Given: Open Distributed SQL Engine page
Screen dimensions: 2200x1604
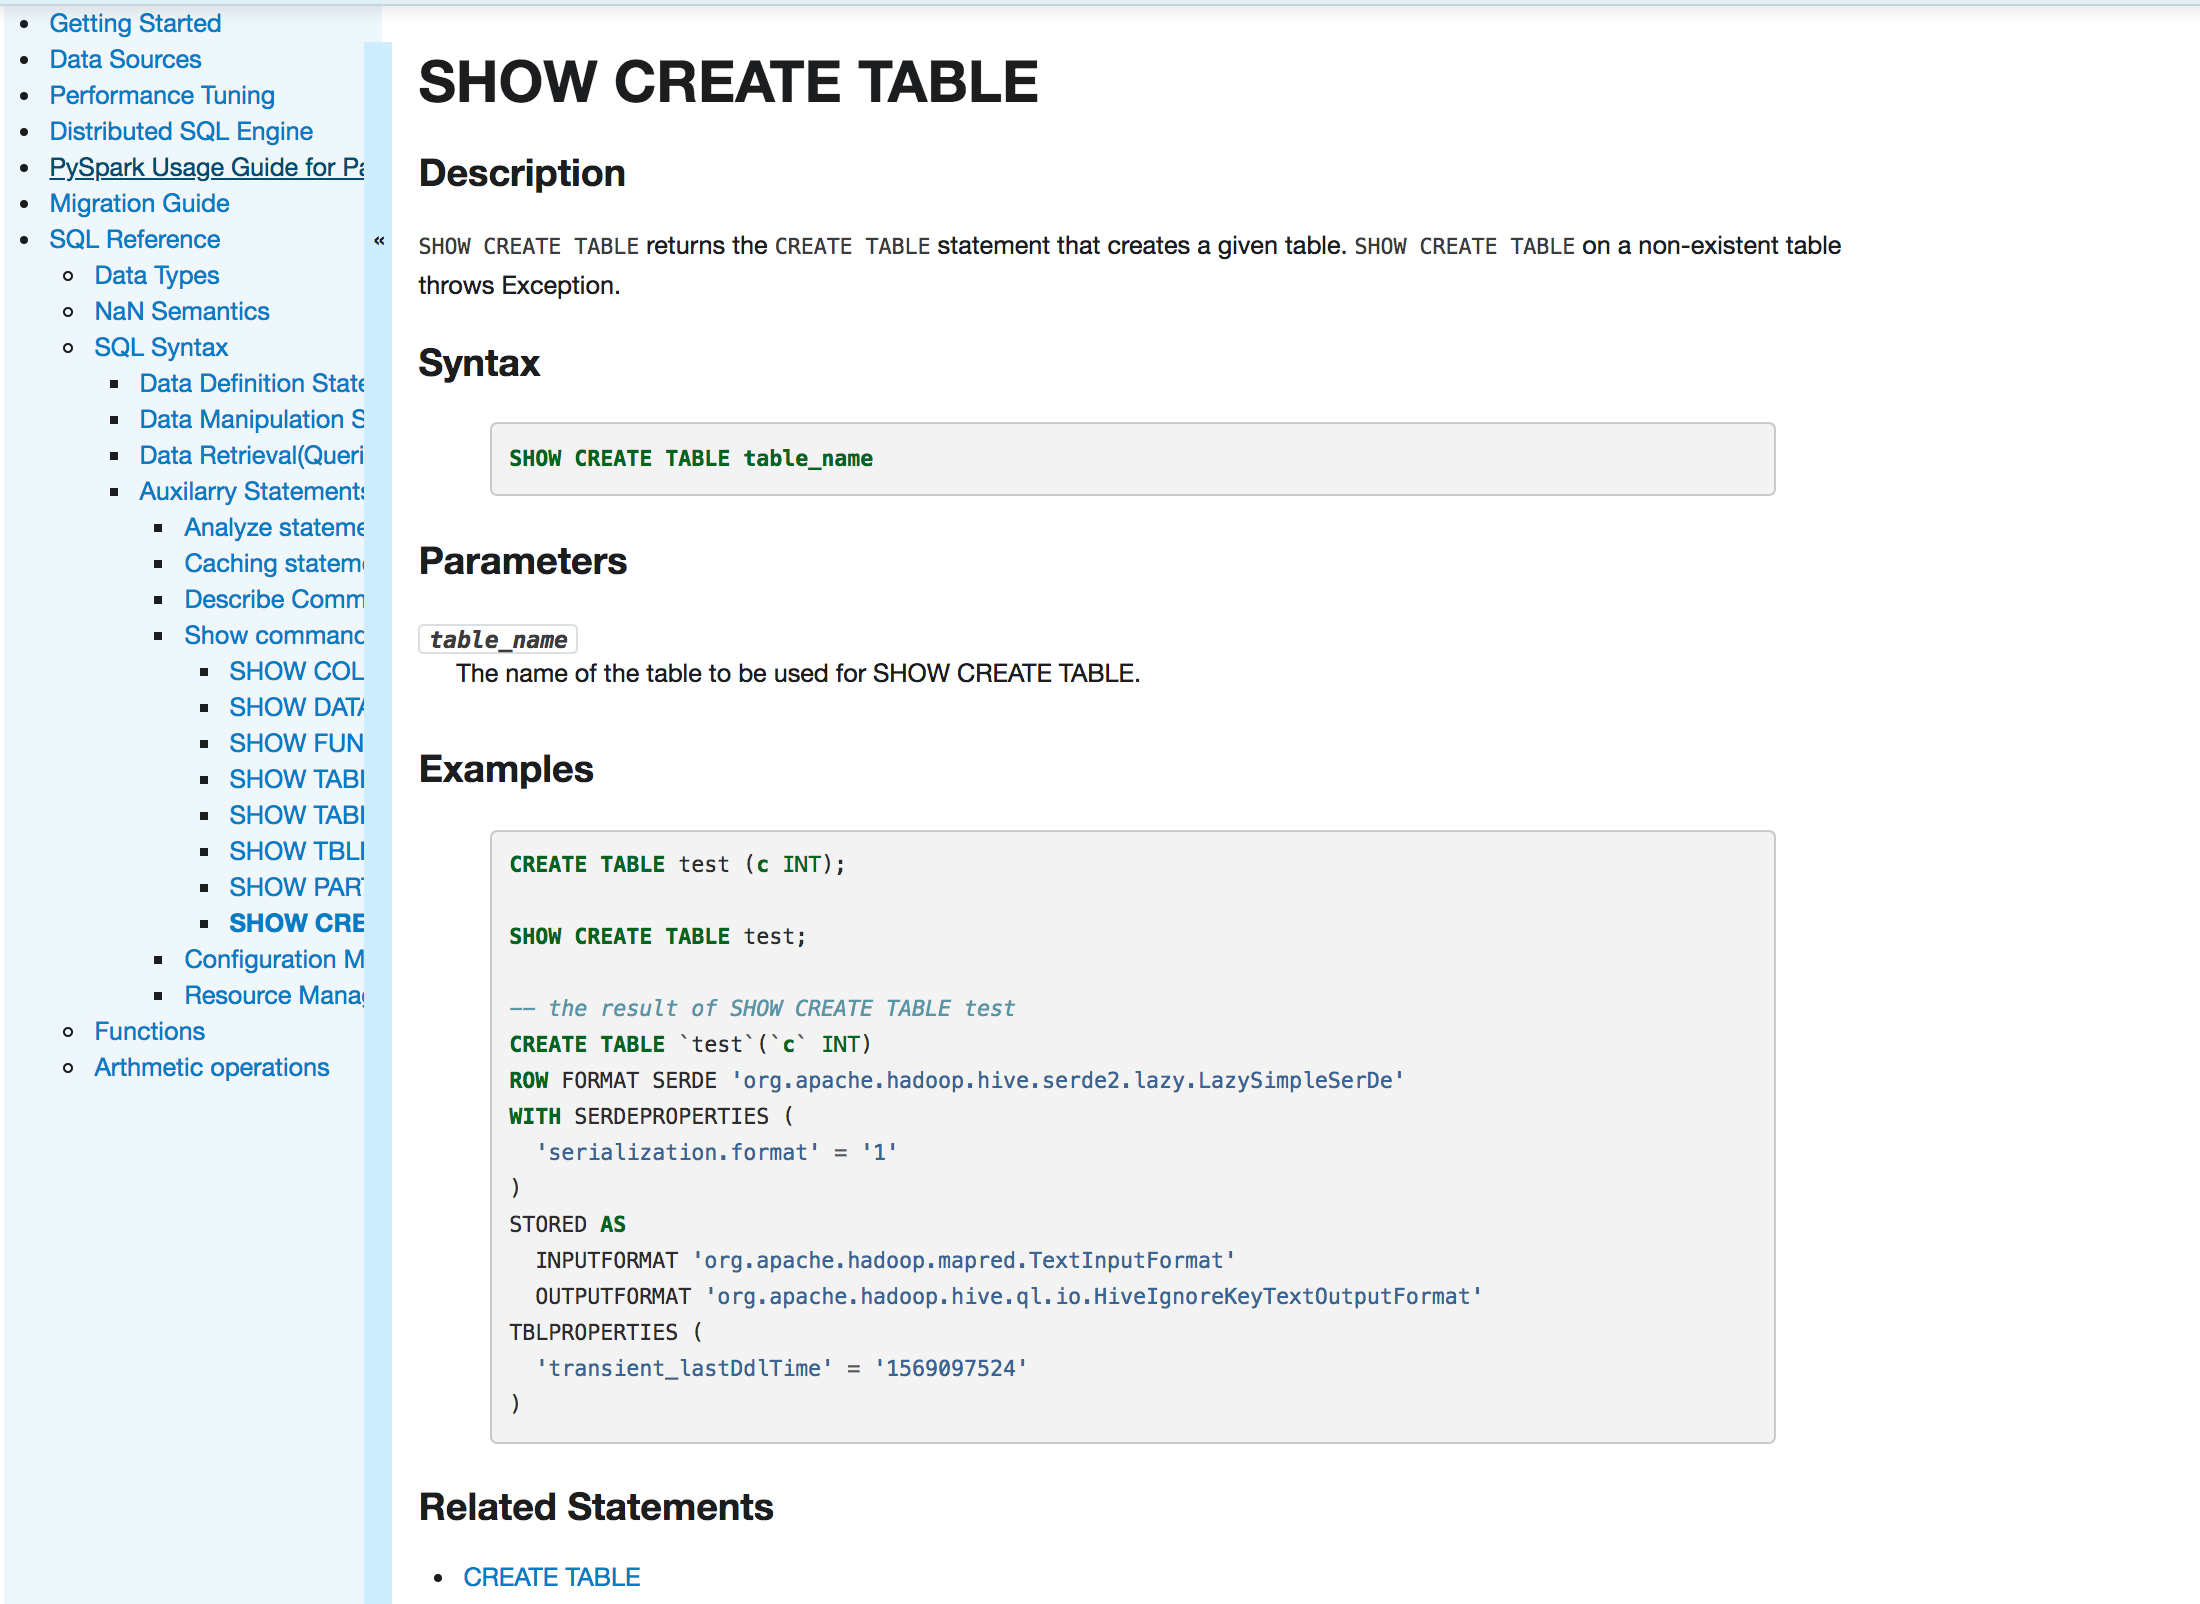Looking at the screenshot, I should point(181,131).
